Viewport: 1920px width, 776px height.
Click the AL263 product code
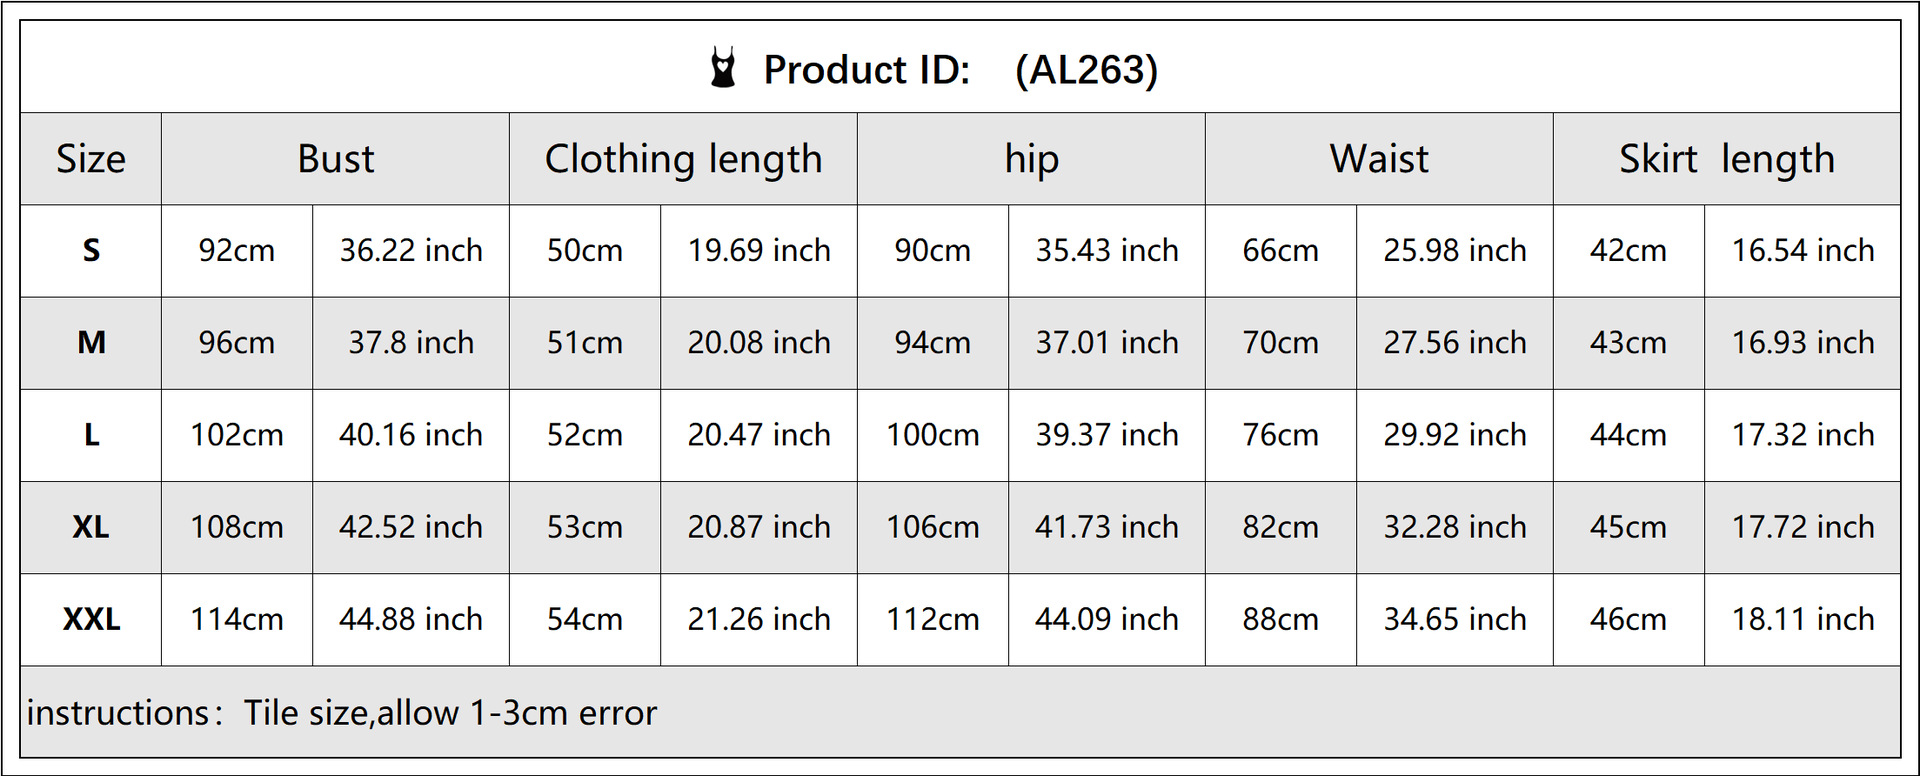[1086, 70]
